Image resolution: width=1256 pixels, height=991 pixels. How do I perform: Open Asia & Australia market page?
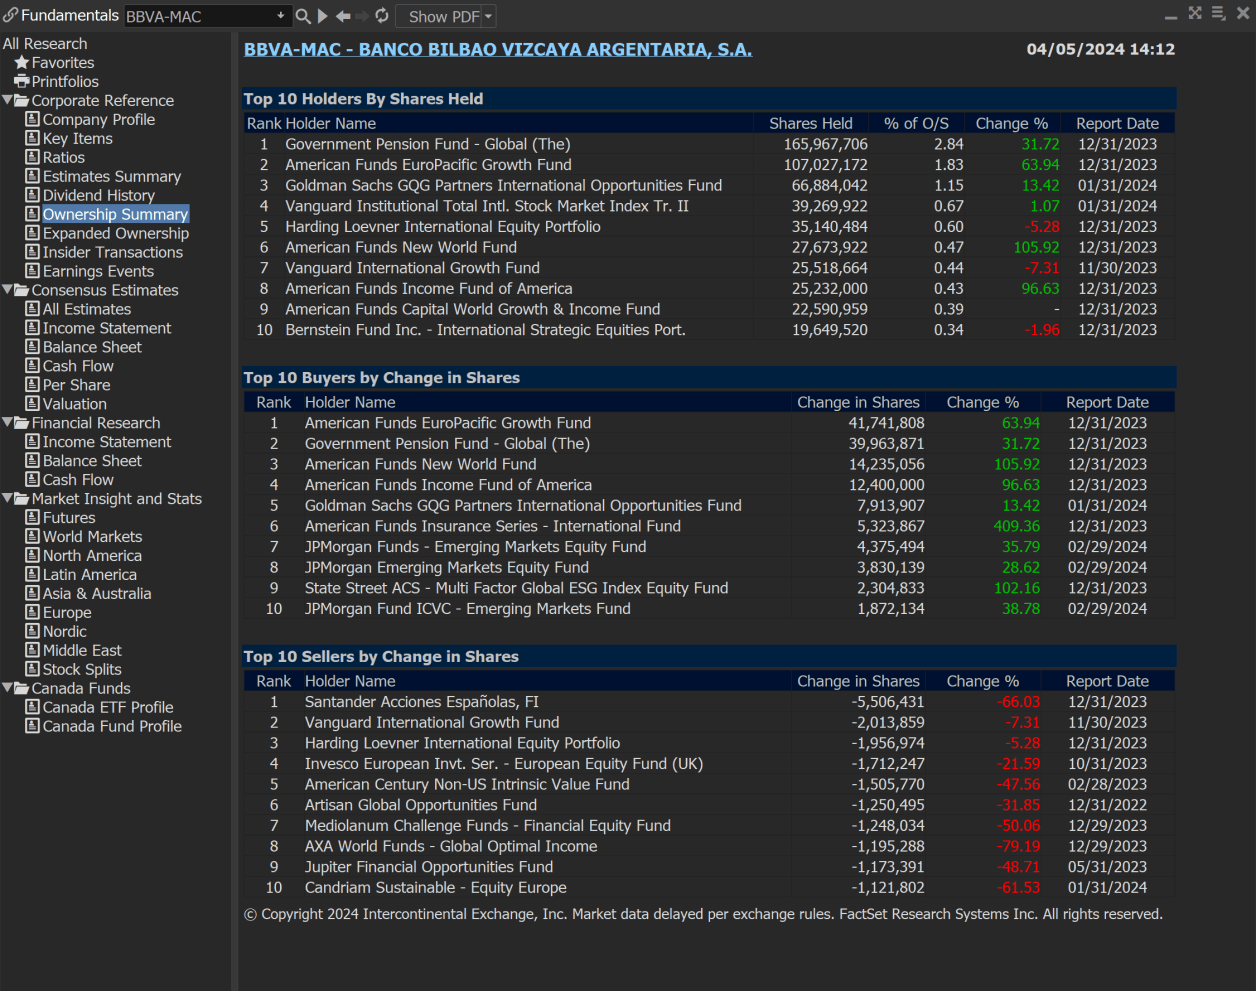click(x=97, y=595)
